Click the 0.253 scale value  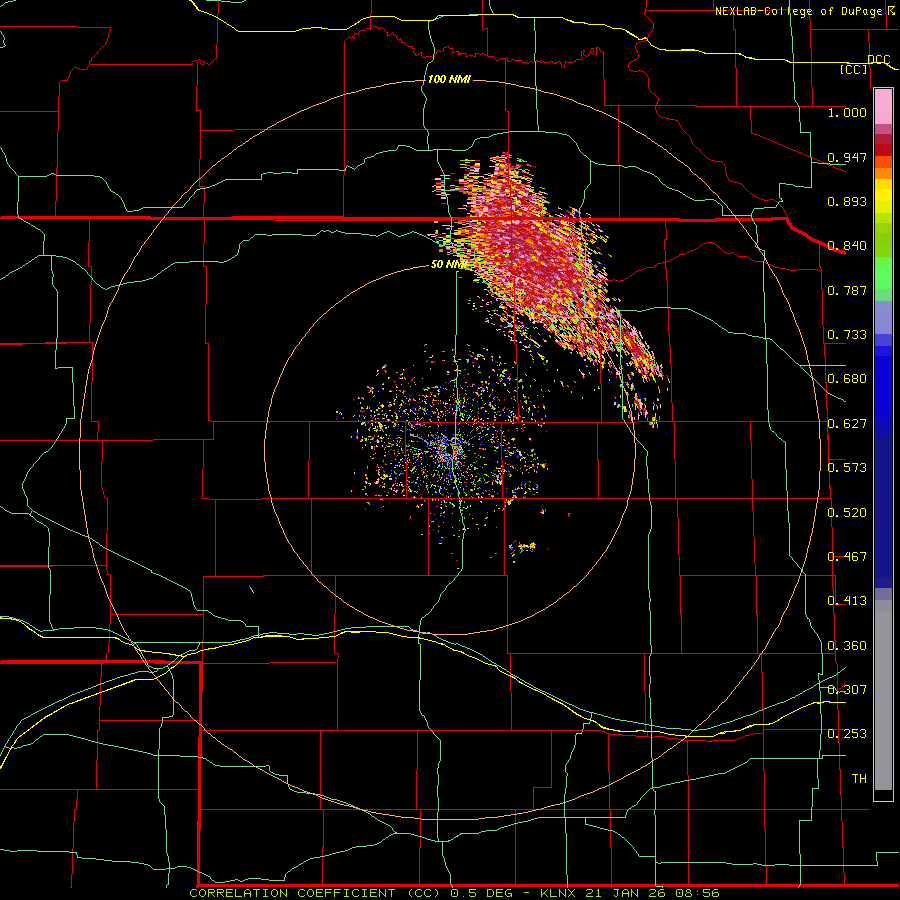[847, 734]
